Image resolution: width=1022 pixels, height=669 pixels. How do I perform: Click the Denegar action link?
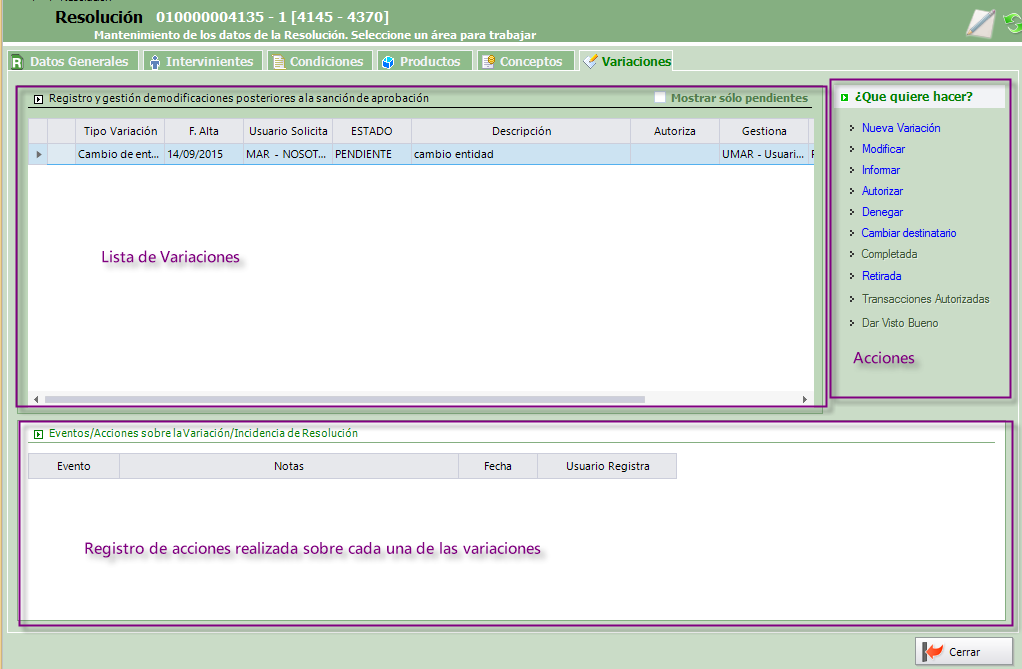click(882, 212)
